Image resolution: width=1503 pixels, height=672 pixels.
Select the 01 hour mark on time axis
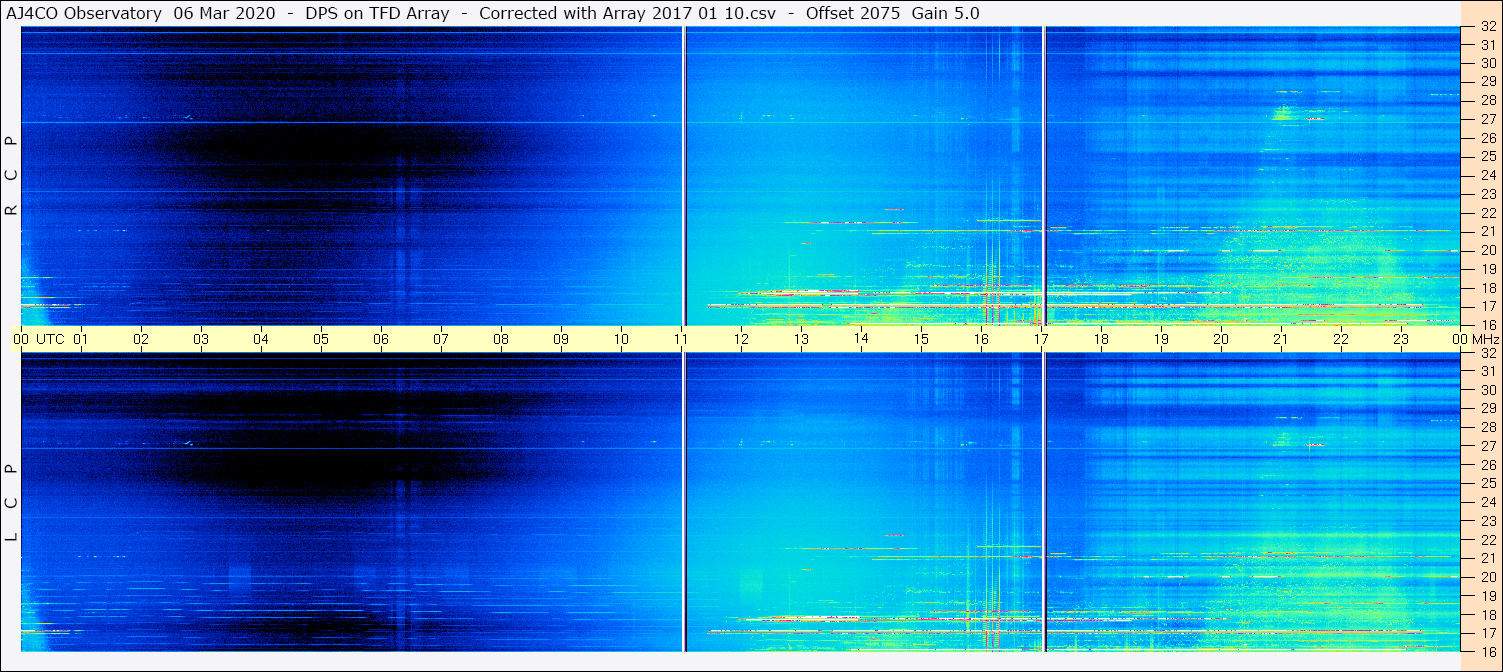tap(81, 339)
